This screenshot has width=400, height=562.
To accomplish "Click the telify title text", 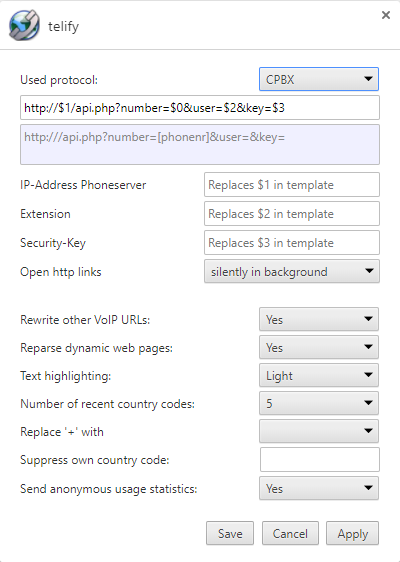I will (63, 27).
